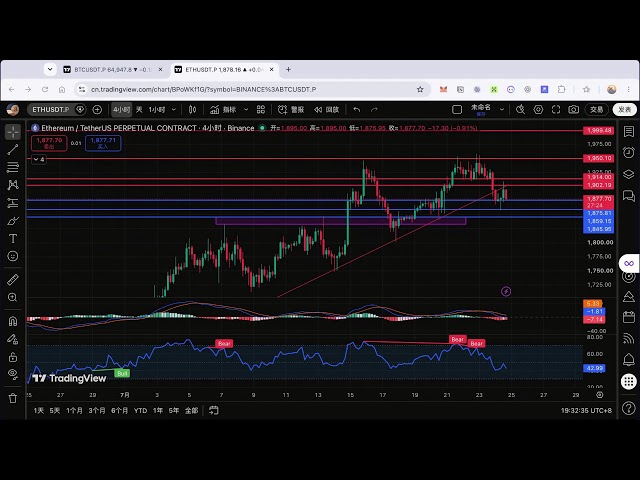Collapse the indicator legend chevron labeled 4
The height and width of the screenshot is (480, 640).
[39, 159]
